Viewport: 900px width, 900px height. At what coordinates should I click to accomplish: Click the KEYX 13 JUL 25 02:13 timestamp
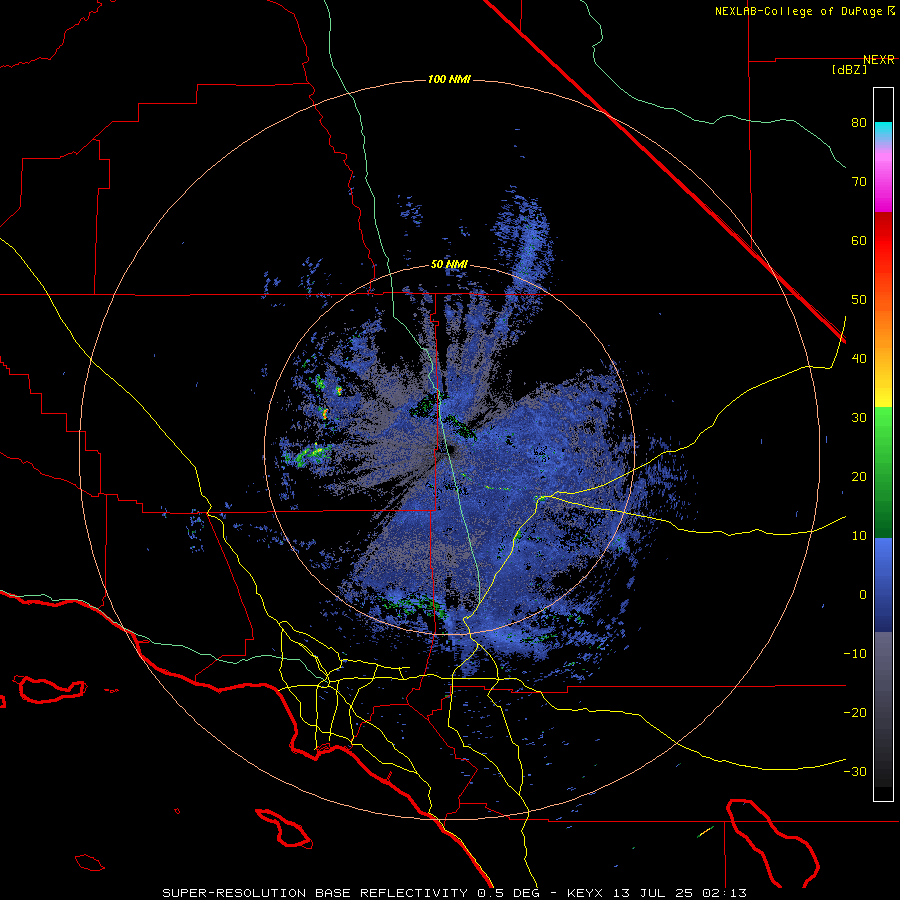click(657, 893)
